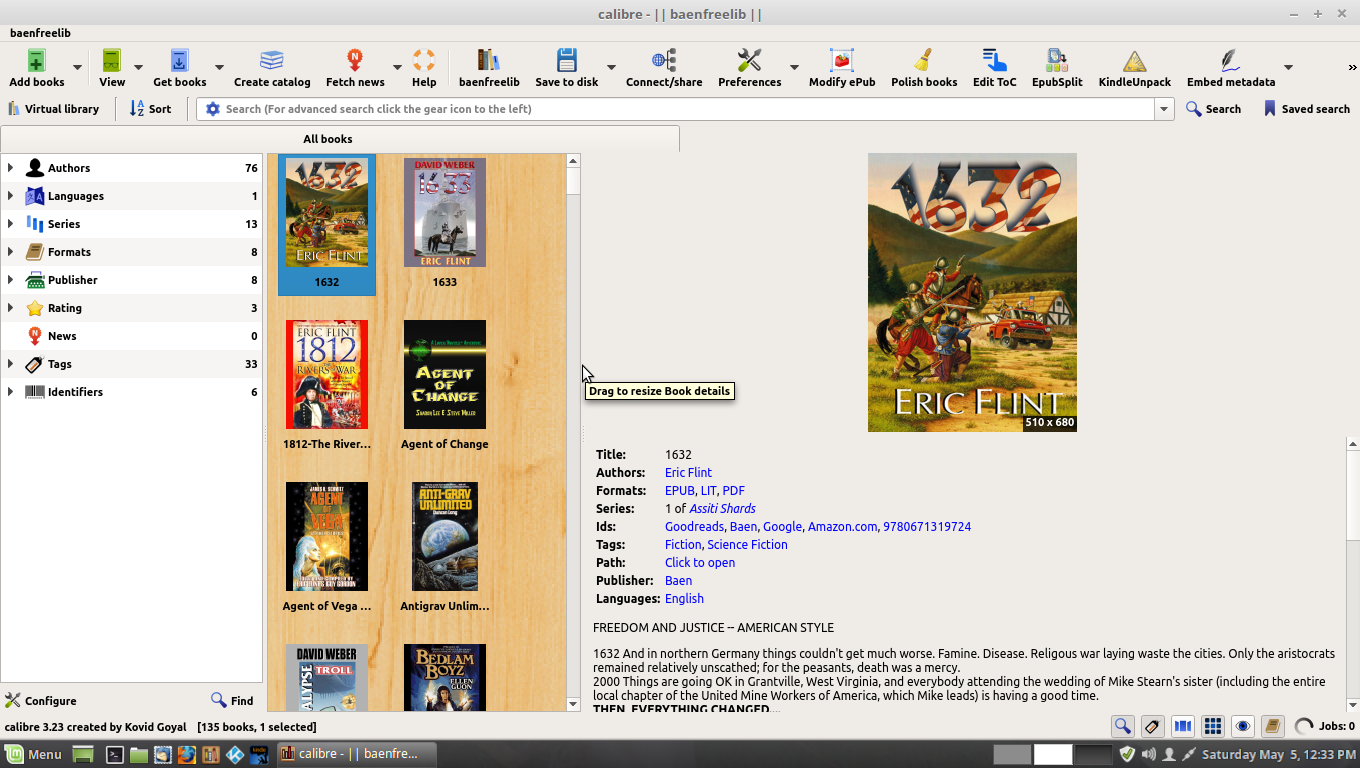Open the Create catalog tool
1360x768 pixels.
point(272,61)
